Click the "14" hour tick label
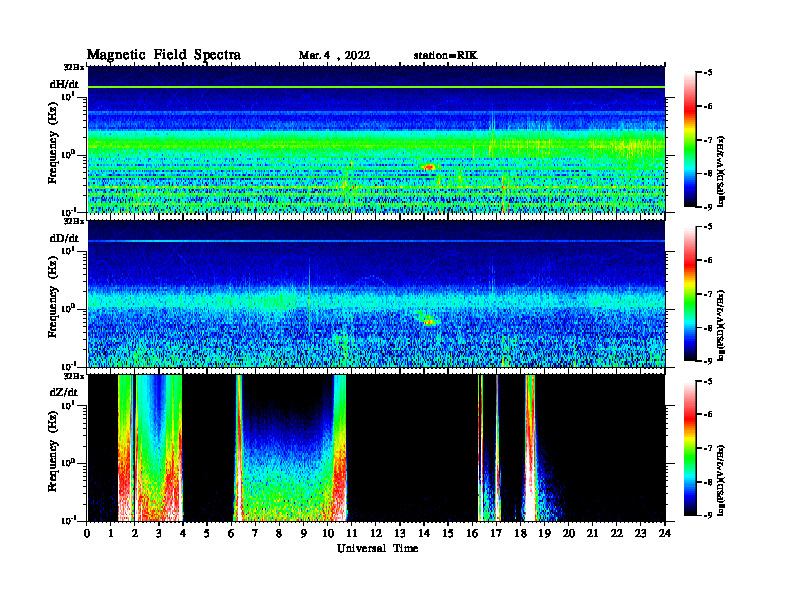 424,533
